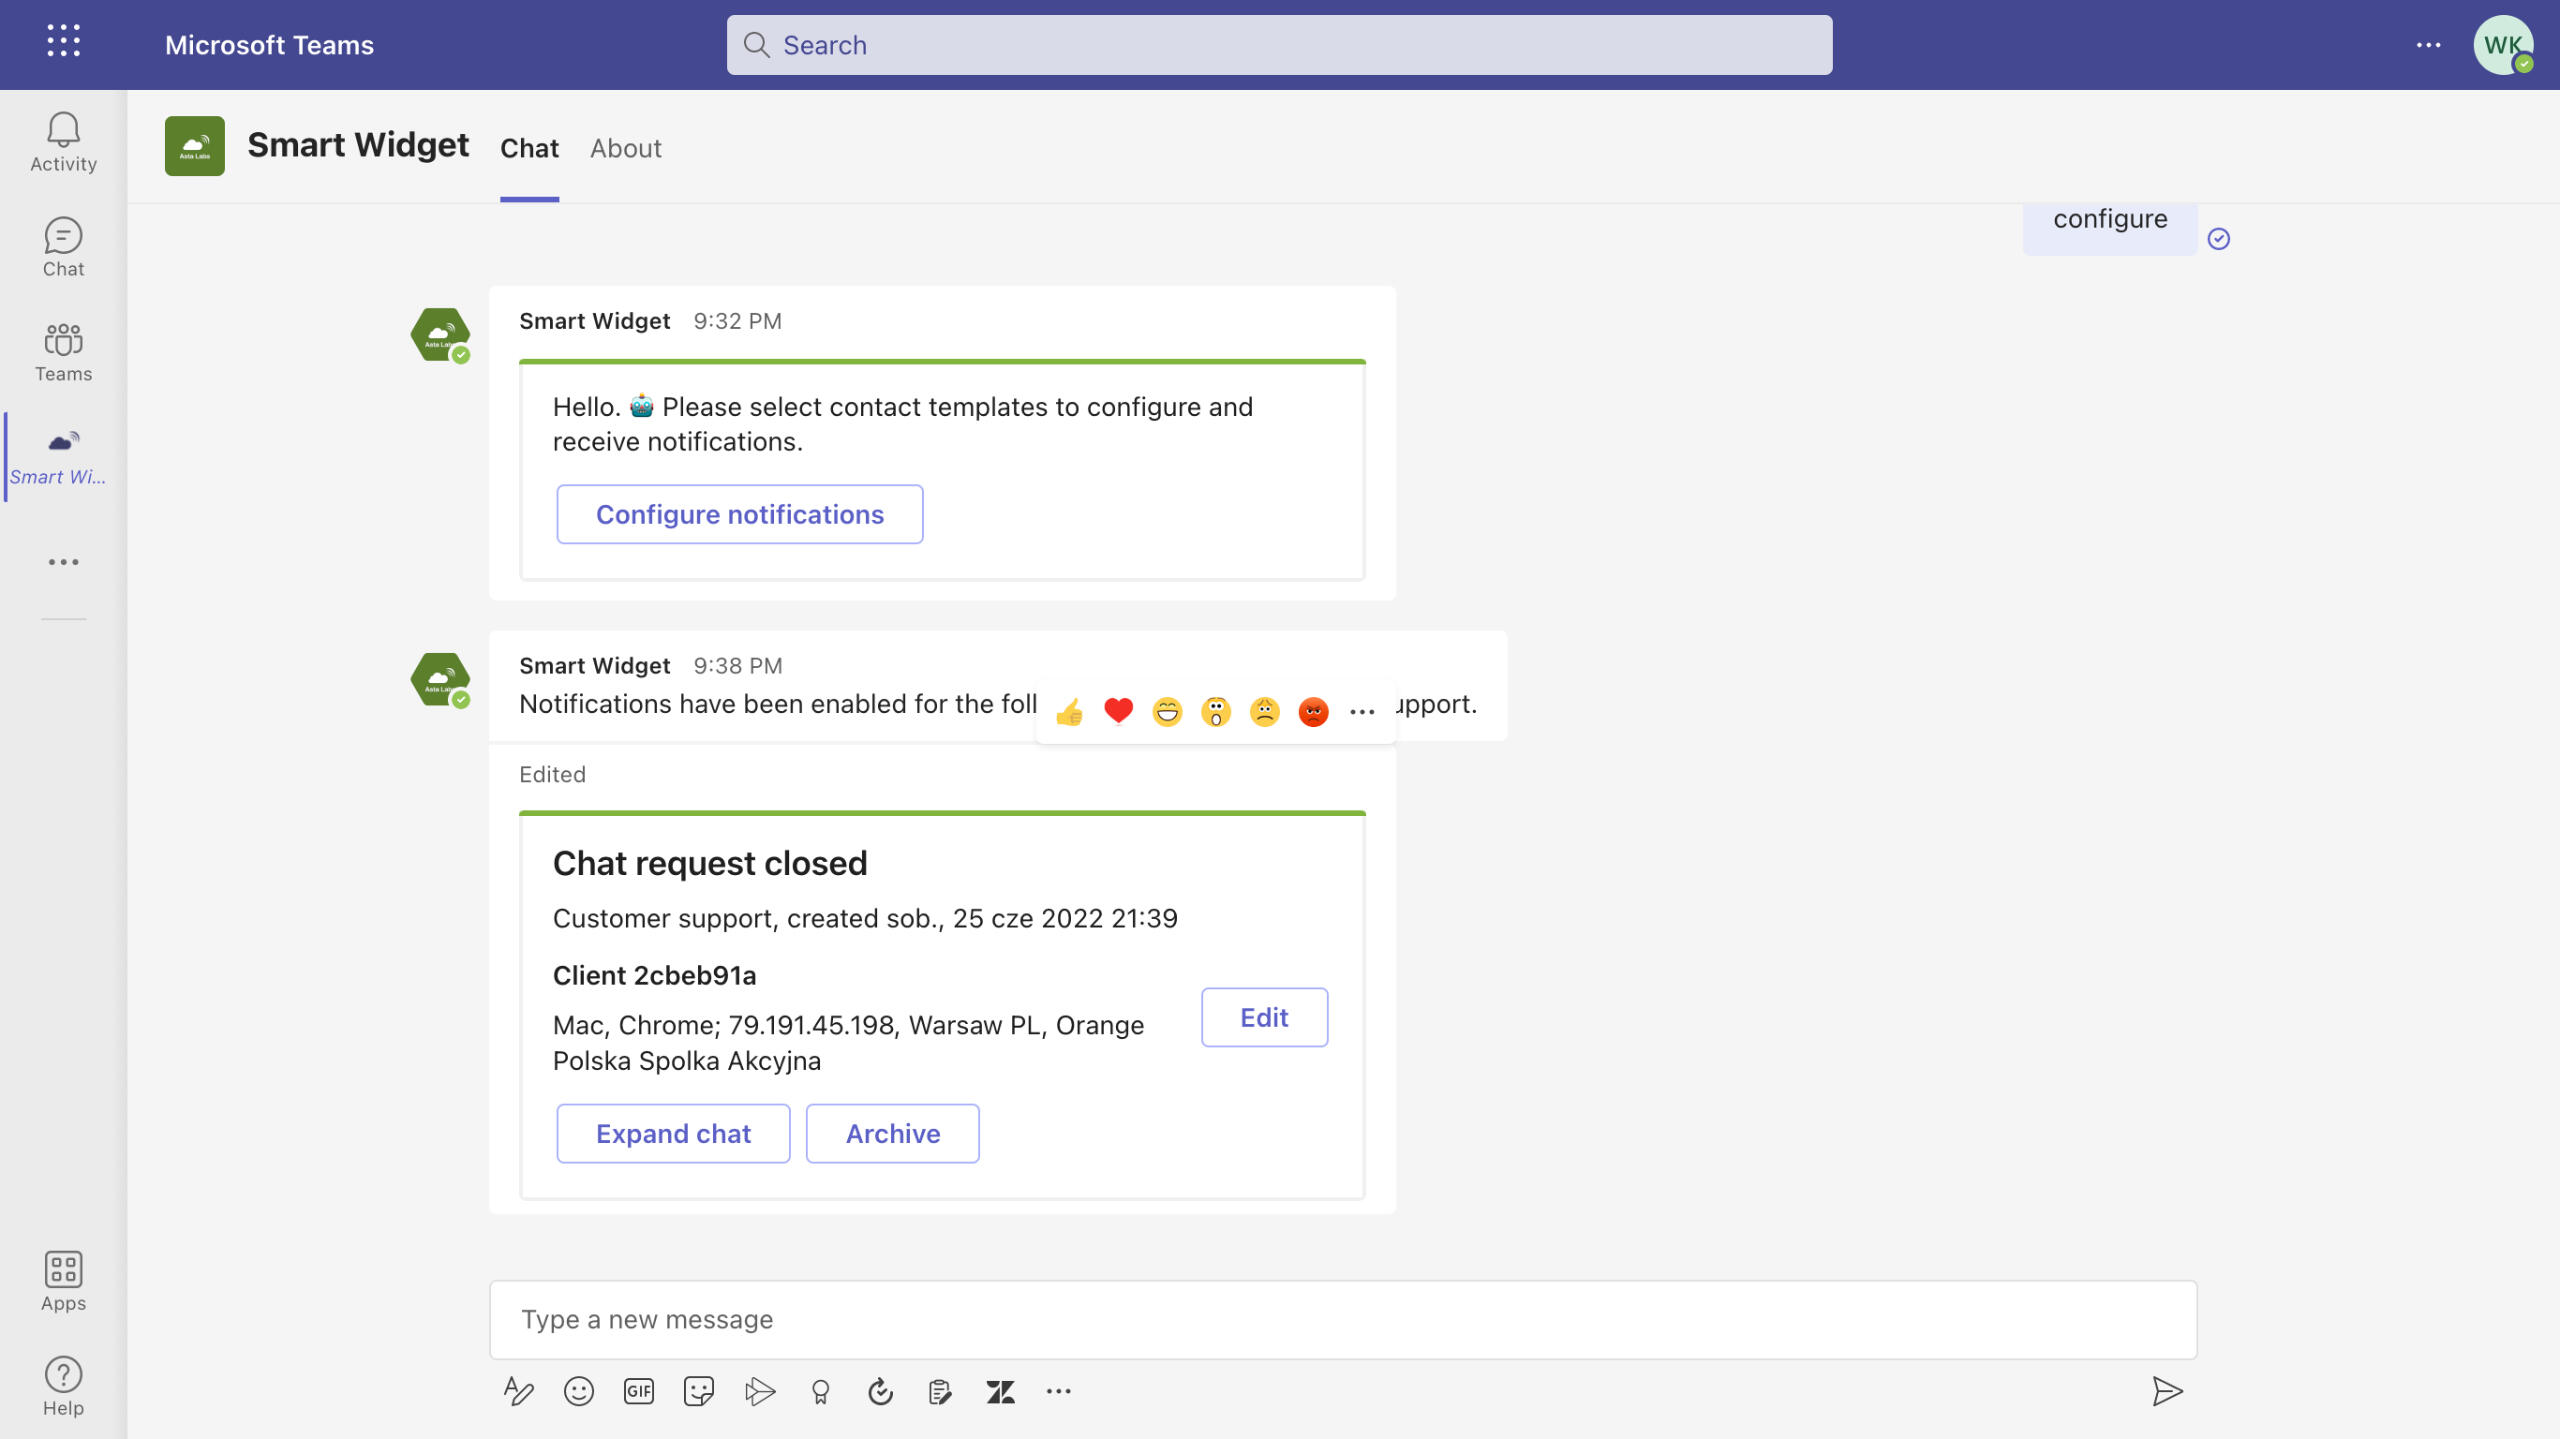Click the 9:38 PM timestamp

pyautogui.click(x=738, y=665)
